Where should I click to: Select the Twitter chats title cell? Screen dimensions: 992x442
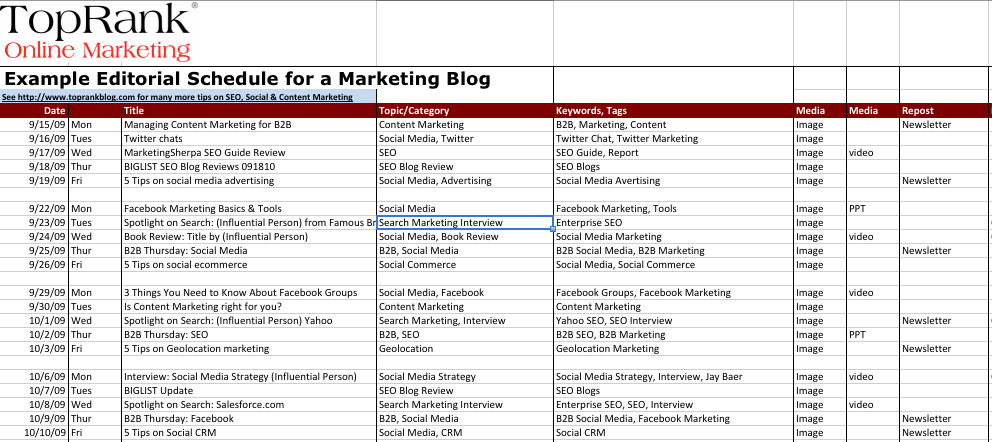[153, 139]
